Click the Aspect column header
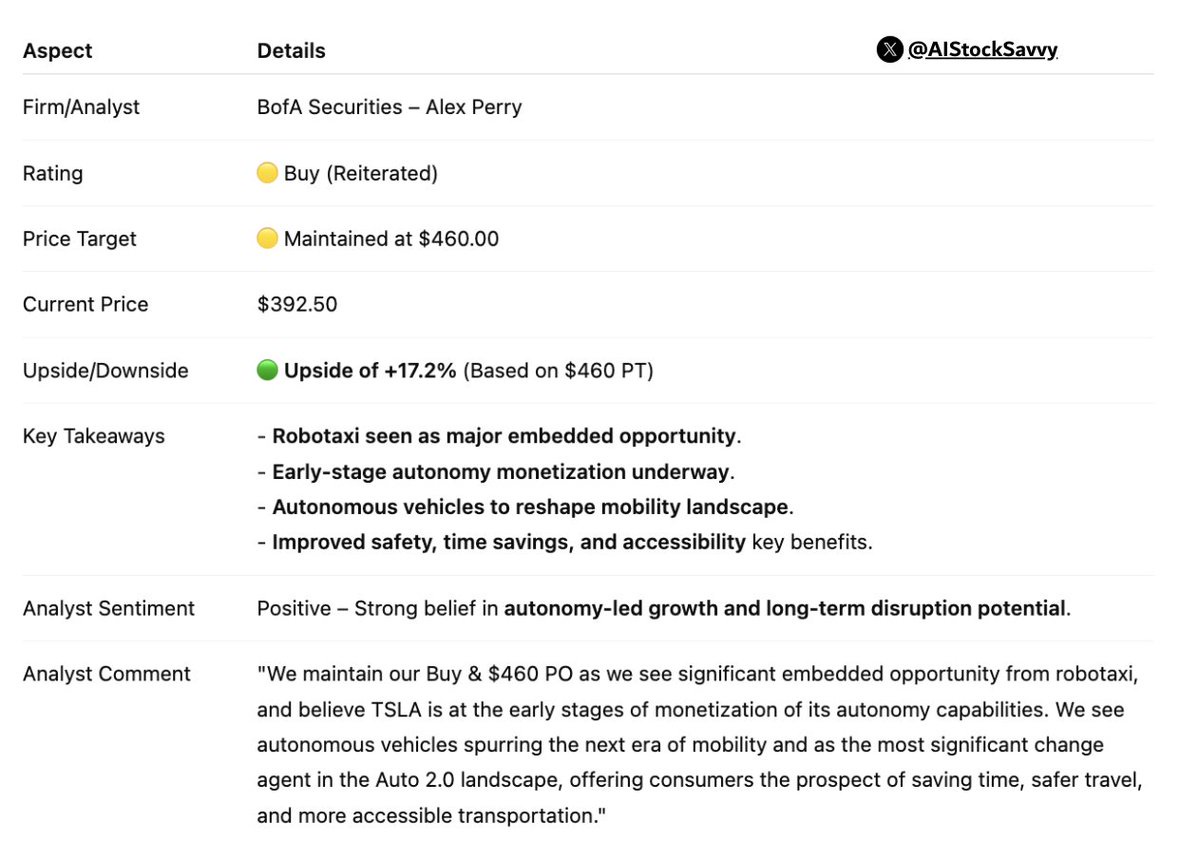 [55, 50]
